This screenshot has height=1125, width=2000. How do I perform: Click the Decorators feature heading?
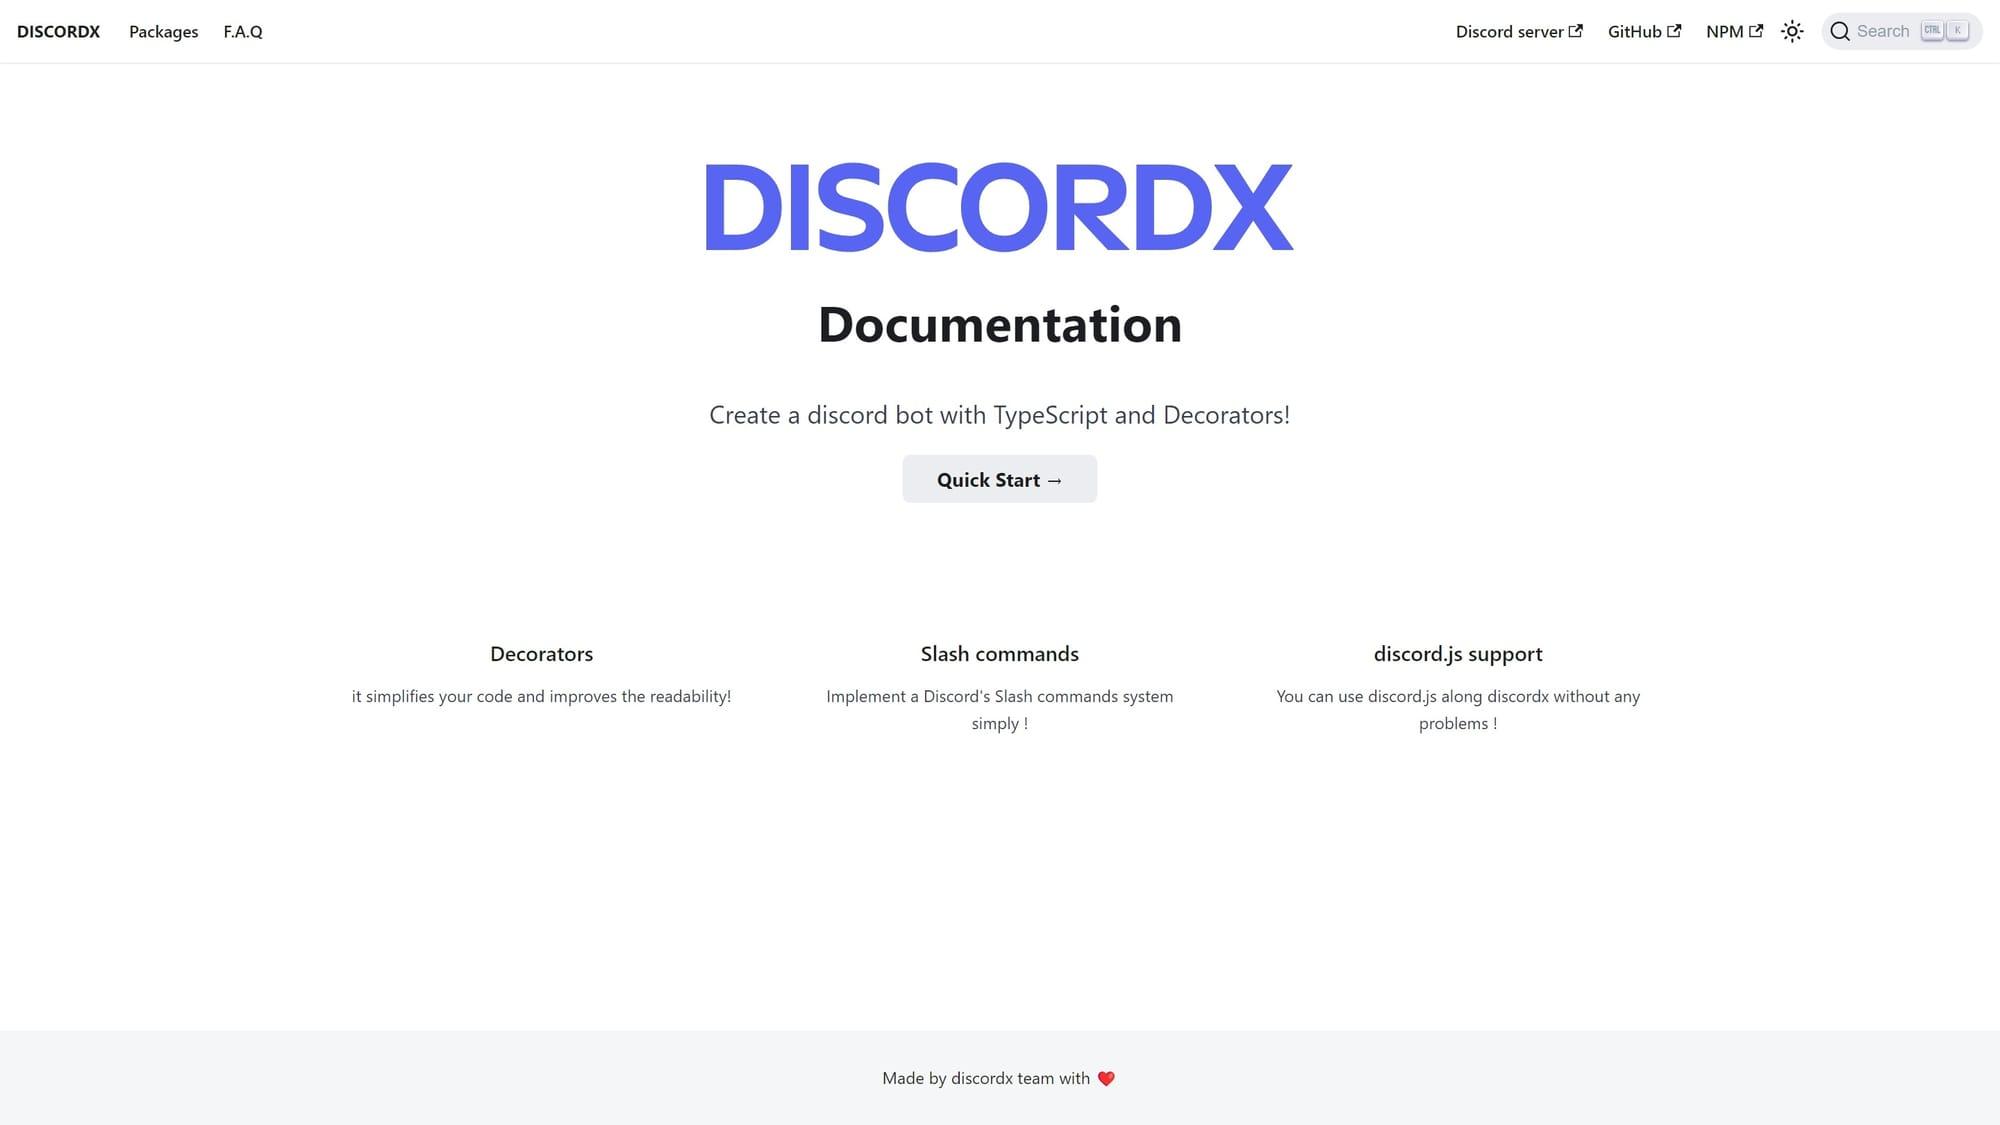point(541,654)
